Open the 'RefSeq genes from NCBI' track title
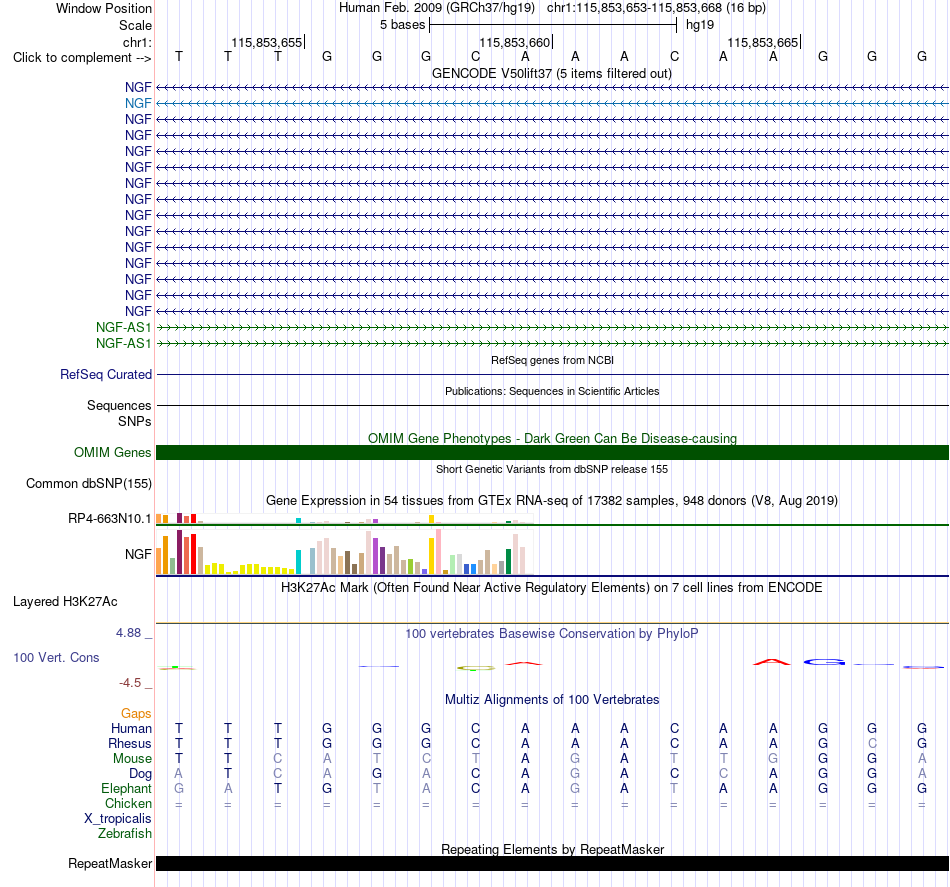 click(x=552, y=360)
